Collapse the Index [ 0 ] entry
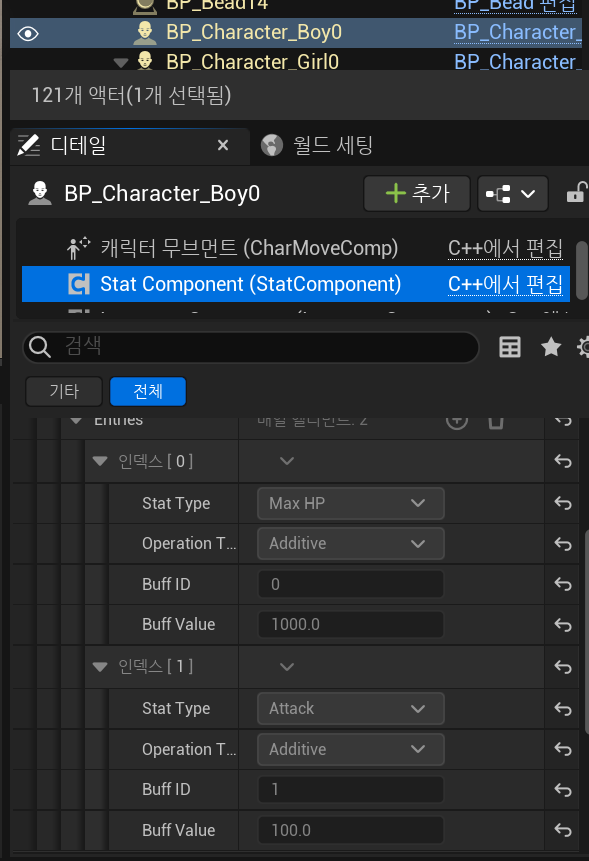Viewport: 589px width, 861px height. 100,461
